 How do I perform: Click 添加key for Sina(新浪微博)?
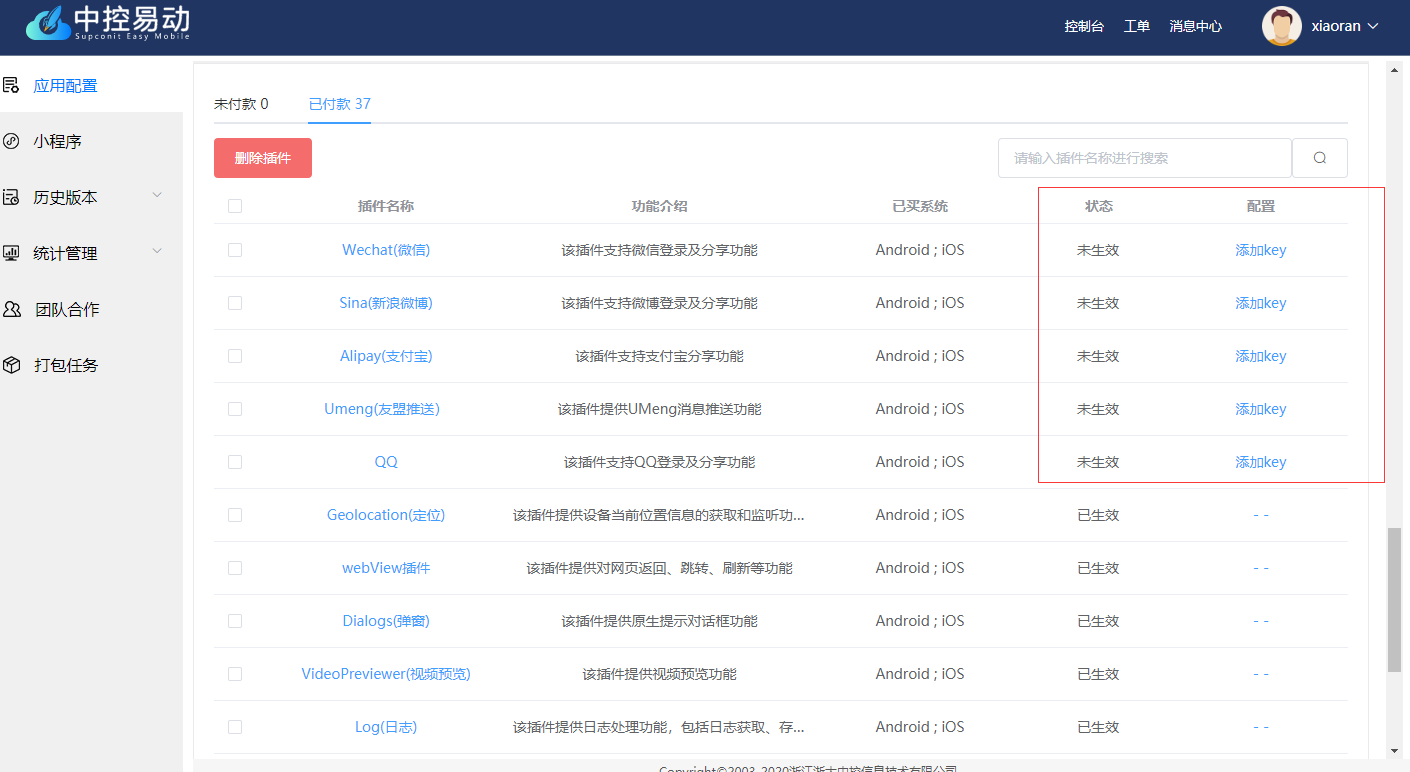[x=1261, y=303]
